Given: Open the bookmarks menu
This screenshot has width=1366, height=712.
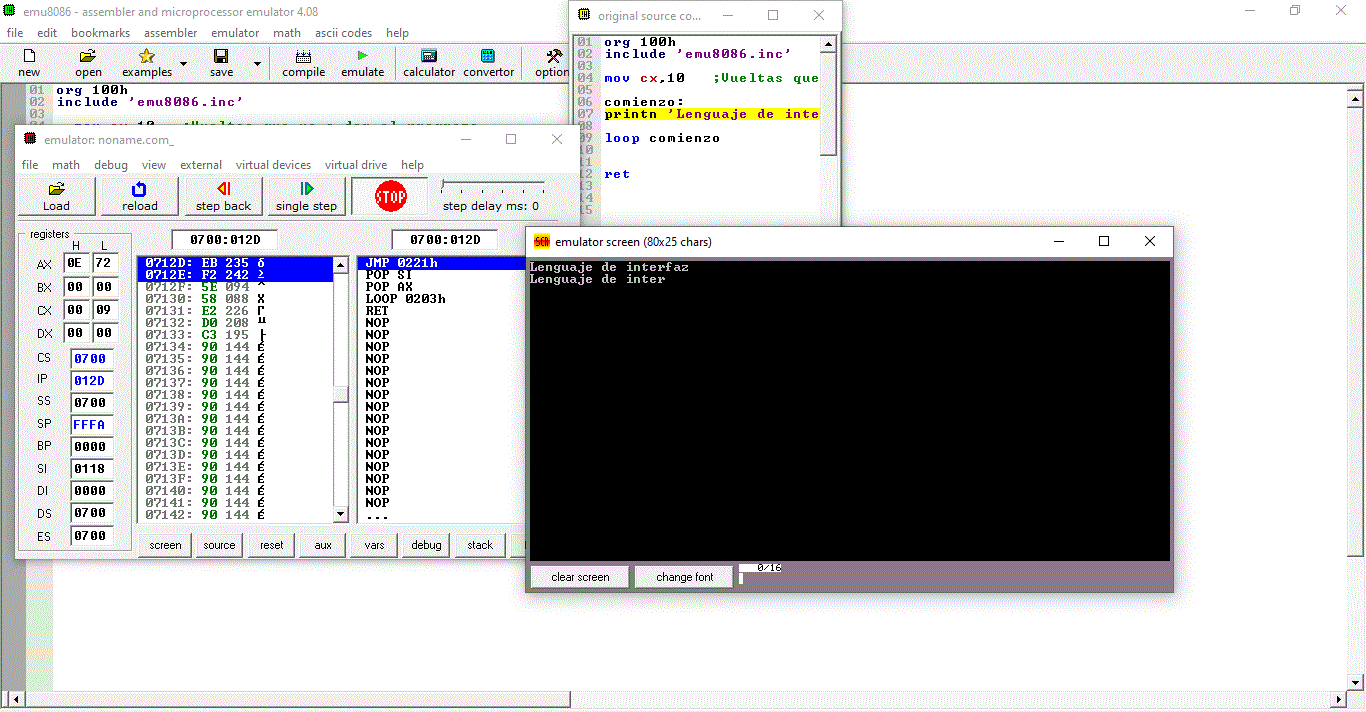Looking at the screenshot, I should pyautogui.click(x=100, y=33).
